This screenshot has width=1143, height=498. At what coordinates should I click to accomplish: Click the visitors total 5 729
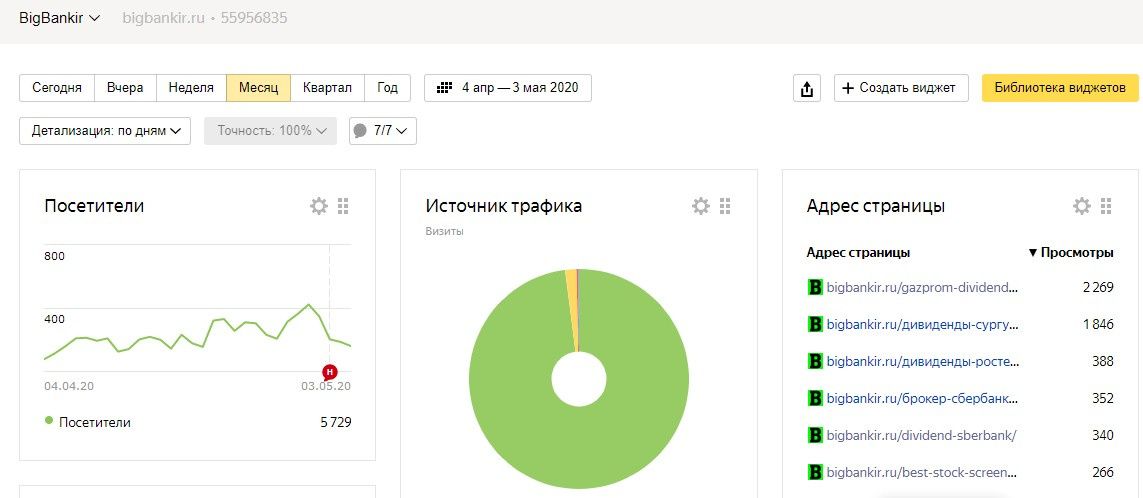(335, 421)
